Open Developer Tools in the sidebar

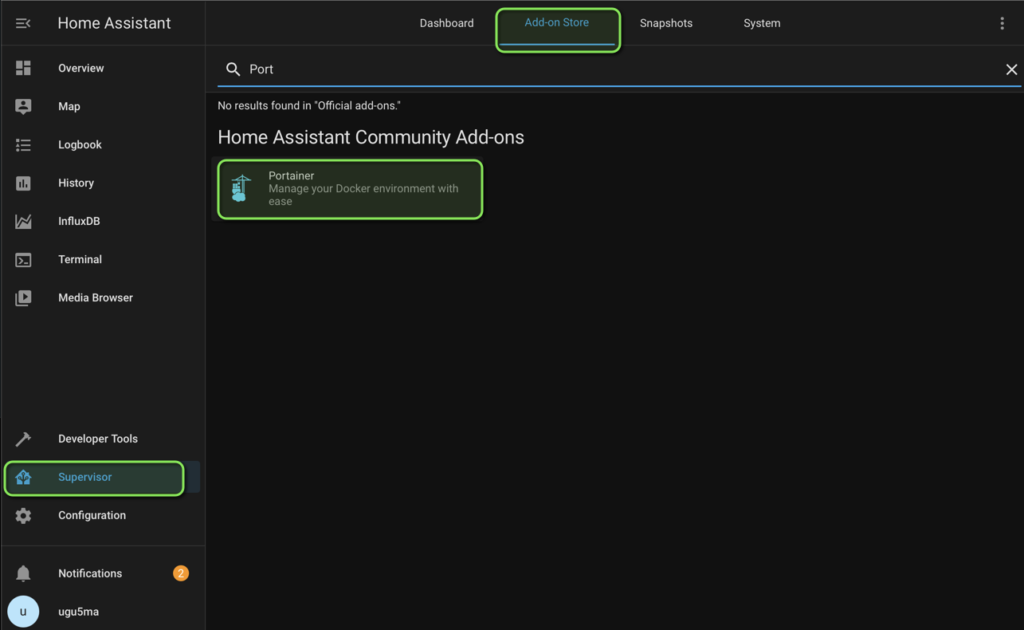[101, 439]
